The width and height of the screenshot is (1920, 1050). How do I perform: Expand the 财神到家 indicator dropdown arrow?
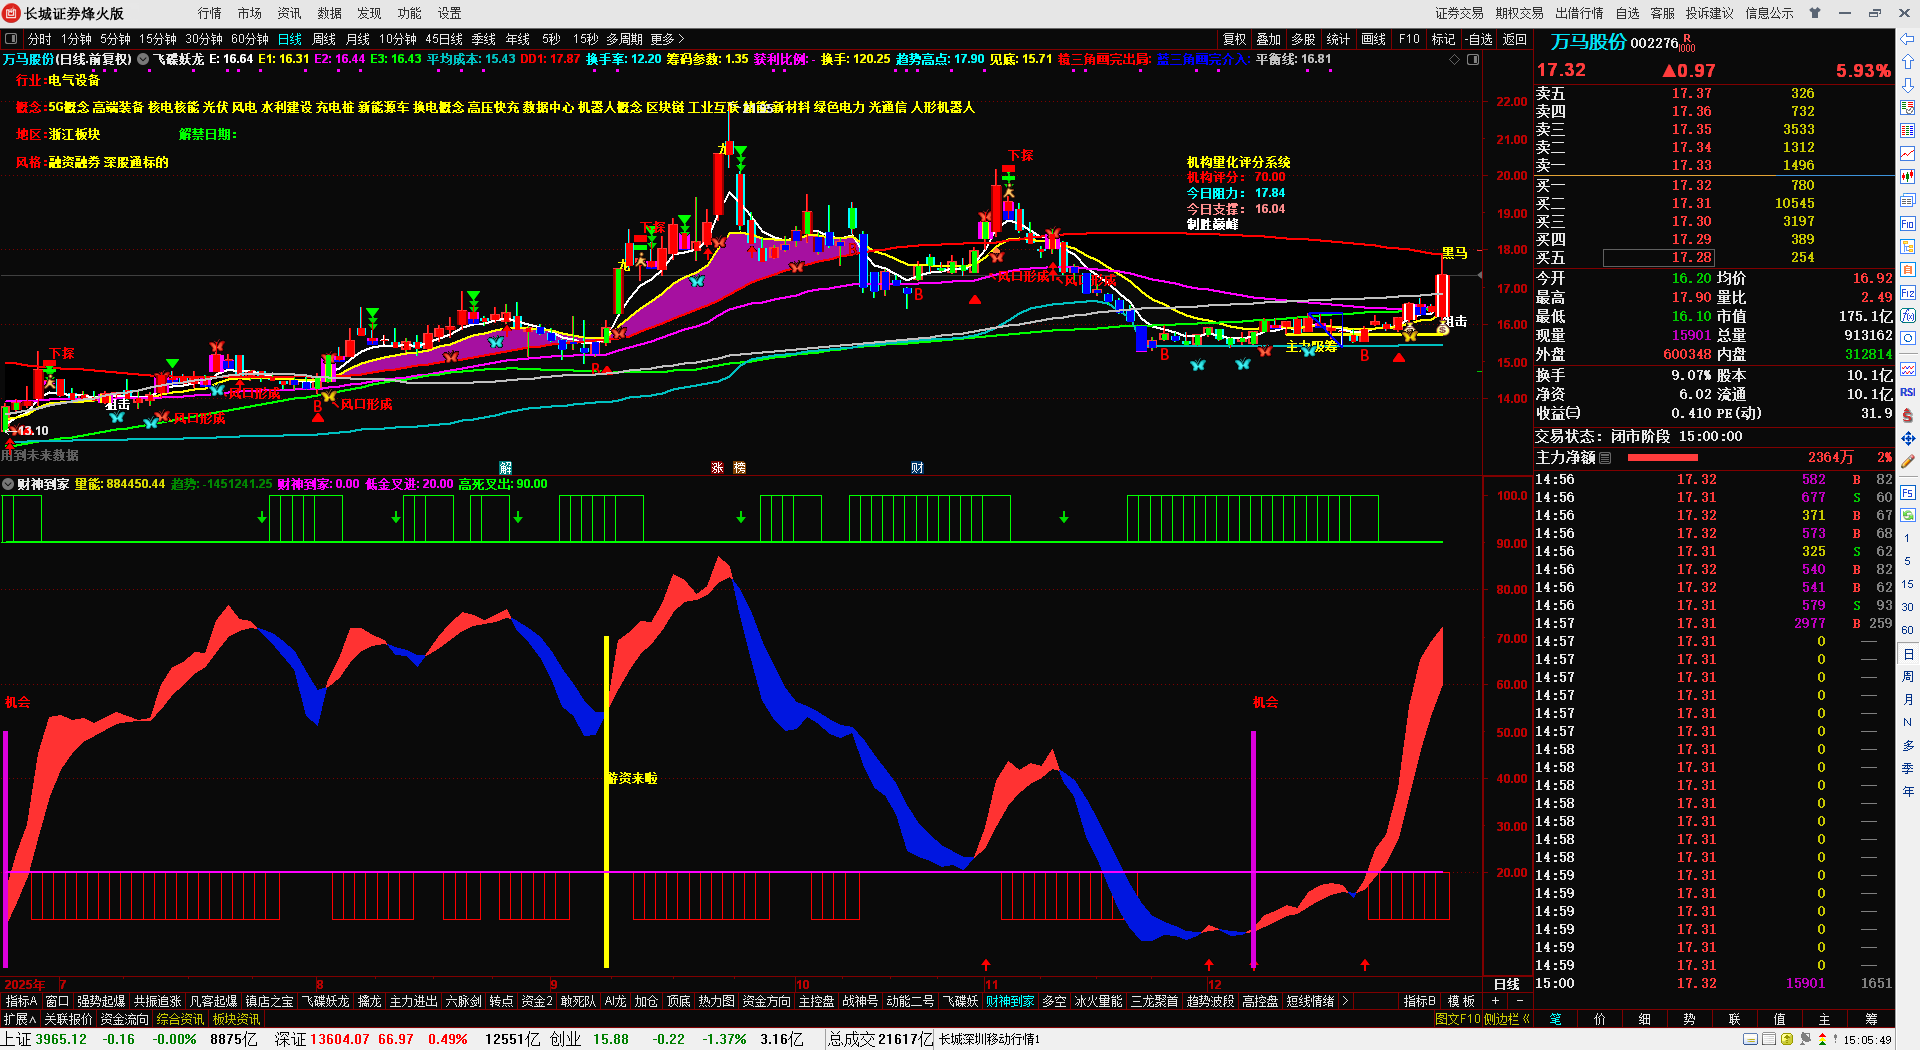coord(8,484)
